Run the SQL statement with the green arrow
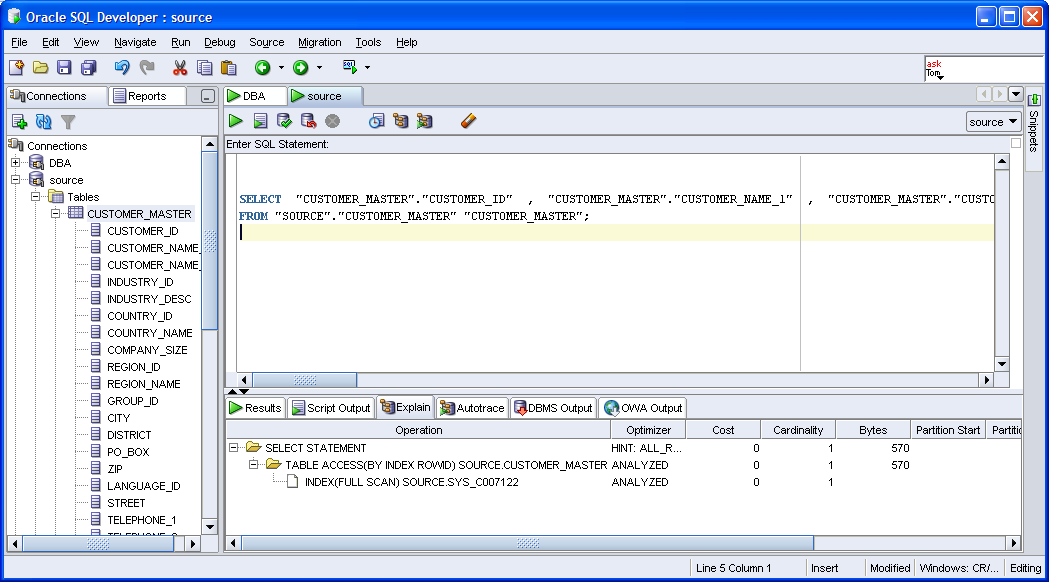Image resolution: width=1049 pixels, height=582 pixels. click(x=236, y=120)
